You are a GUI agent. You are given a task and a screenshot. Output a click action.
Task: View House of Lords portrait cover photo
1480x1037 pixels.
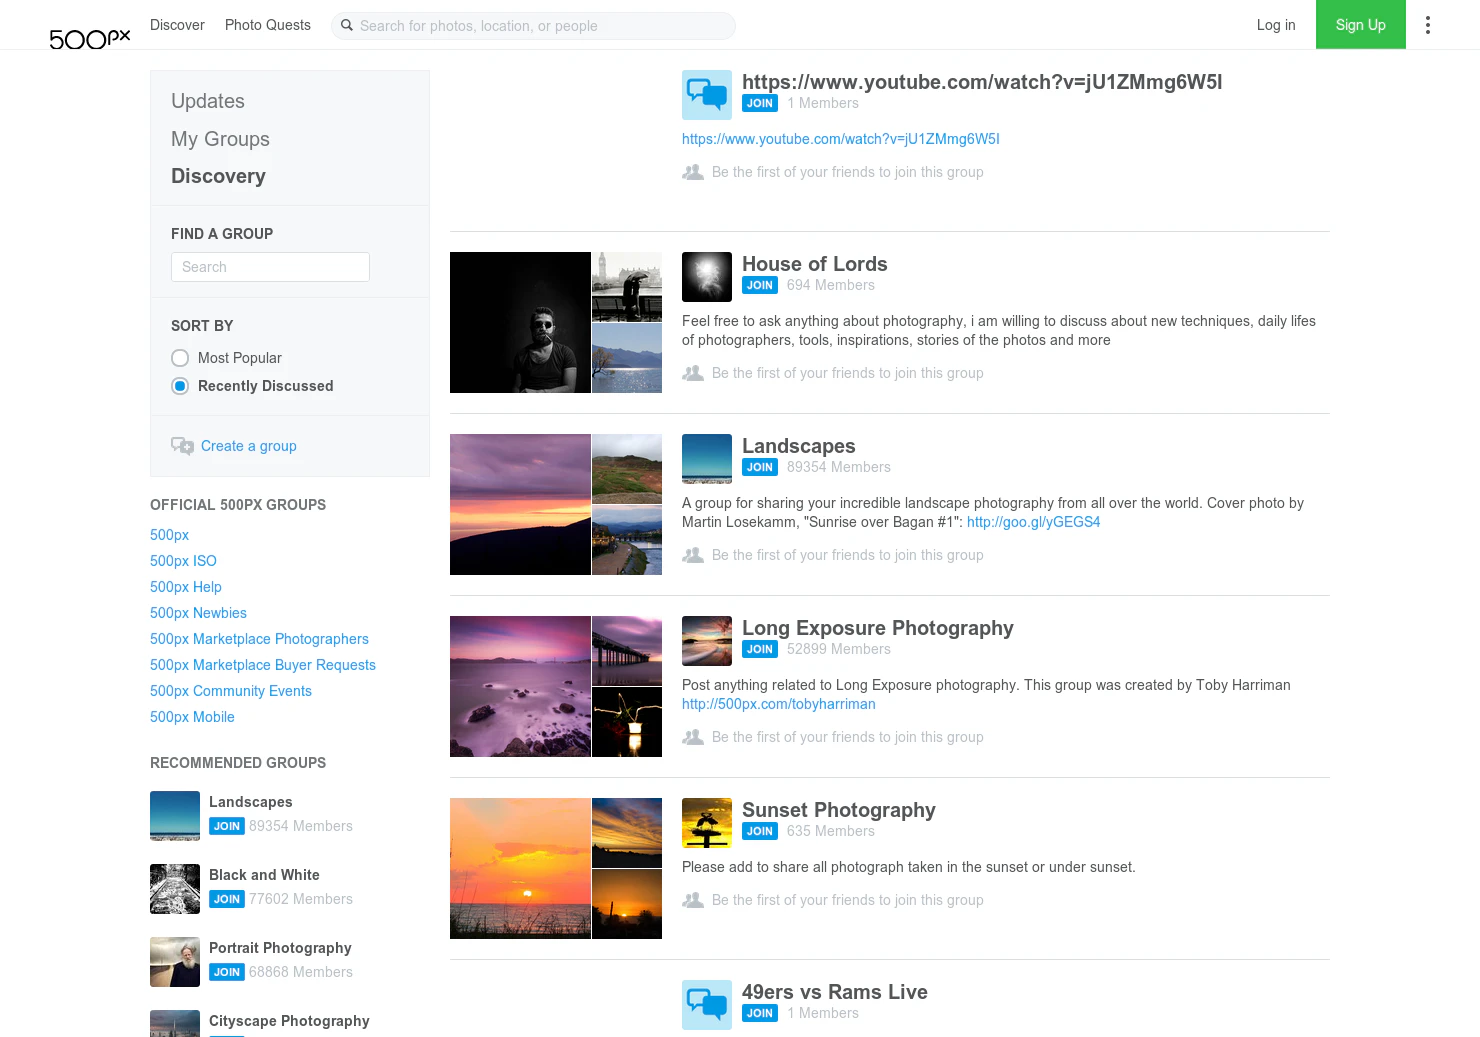[x=520, y=322]
